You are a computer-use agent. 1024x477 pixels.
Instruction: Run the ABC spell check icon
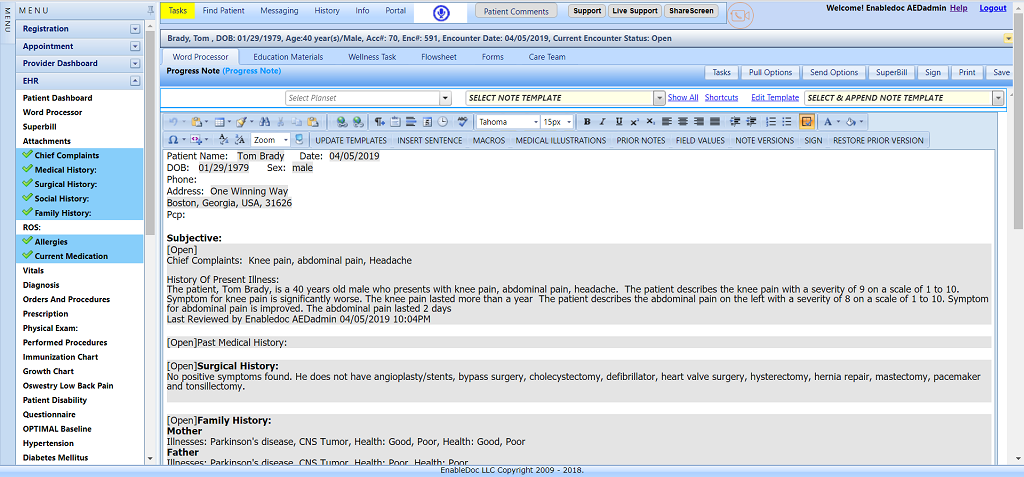click(462, 122)
